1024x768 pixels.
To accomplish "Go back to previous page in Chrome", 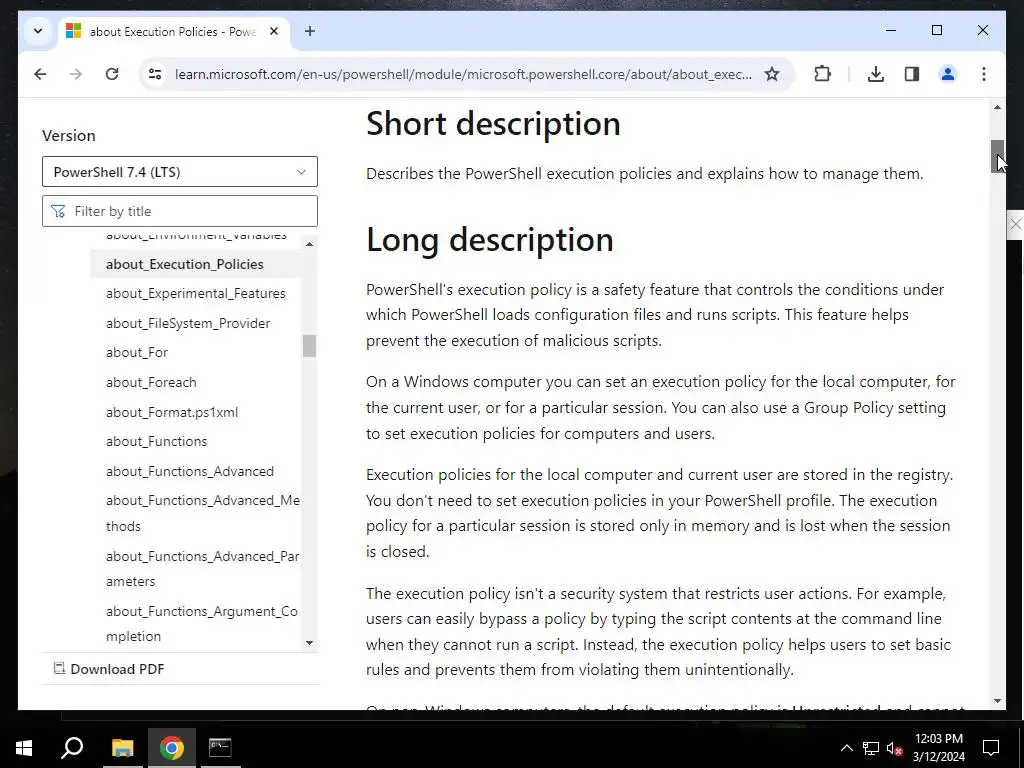I will (x=40, y=74).
